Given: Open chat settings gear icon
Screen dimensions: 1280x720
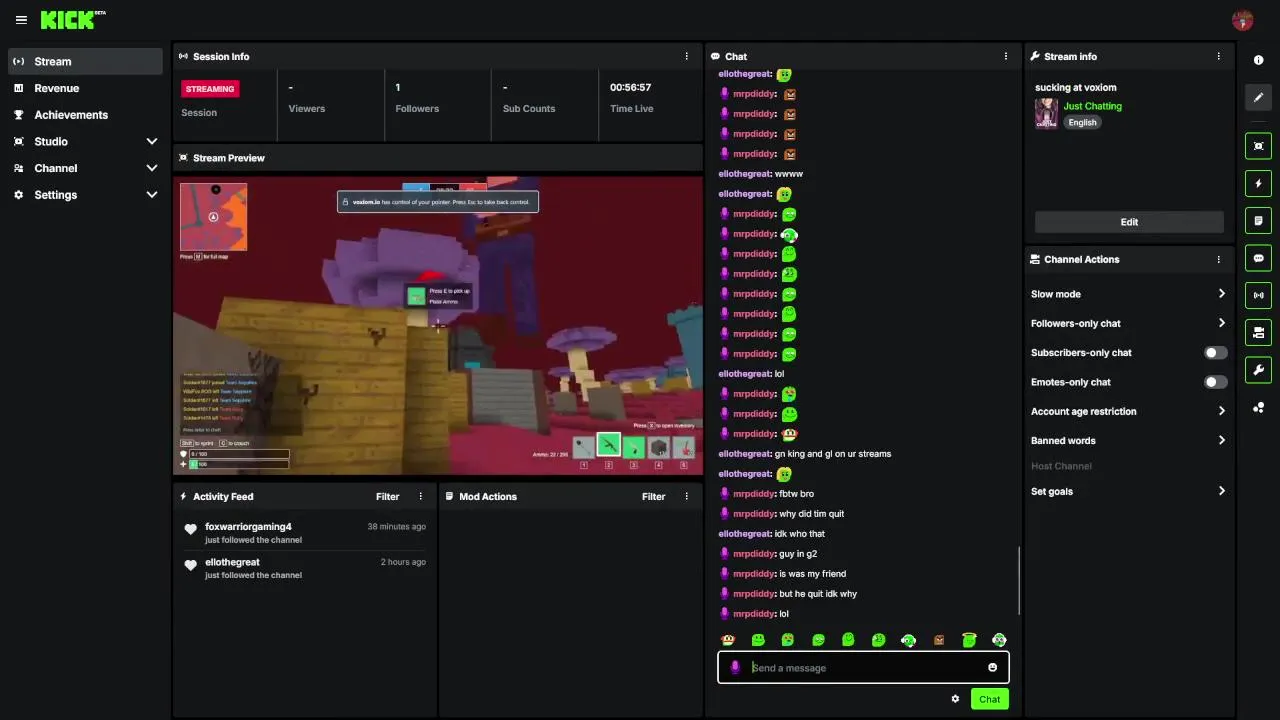Looking at the screenshot, I should click(955, 699).
